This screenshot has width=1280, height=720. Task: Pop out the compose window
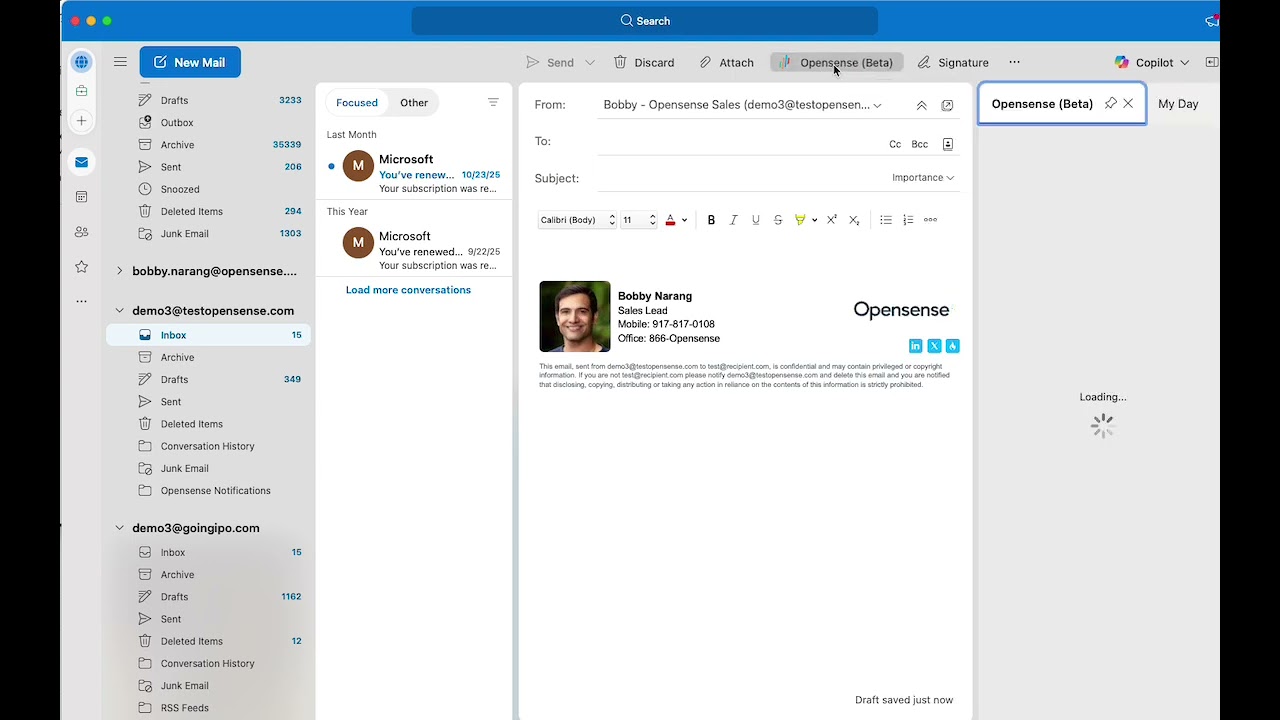pos(947,105)
